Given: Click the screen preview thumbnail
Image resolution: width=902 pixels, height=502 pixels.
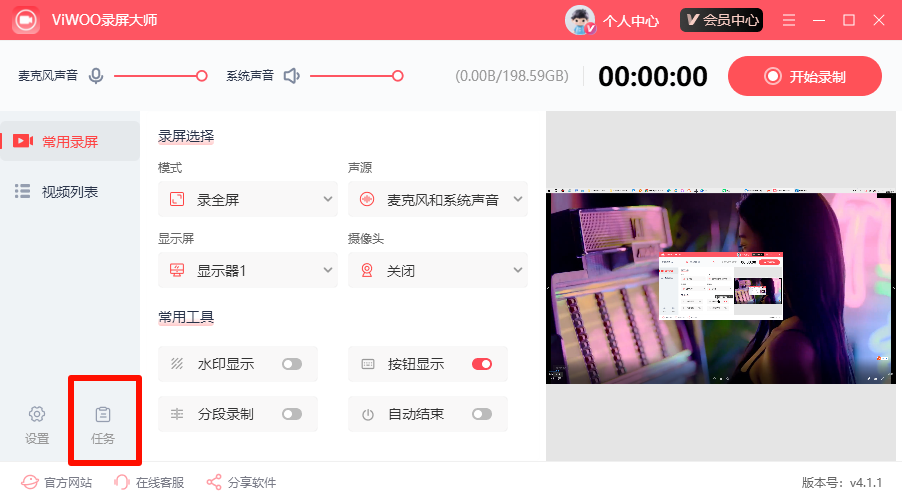Looking at the screenshot, I should [x=721, y=286].
